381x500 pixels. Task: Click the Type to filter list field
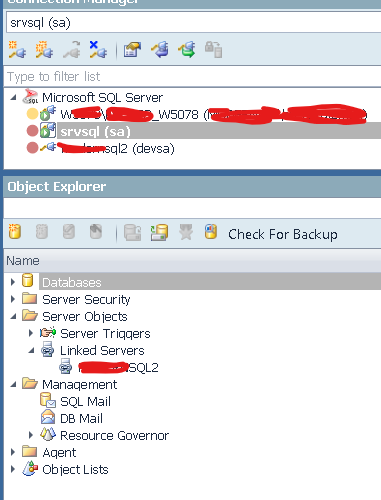pos(193,77)
